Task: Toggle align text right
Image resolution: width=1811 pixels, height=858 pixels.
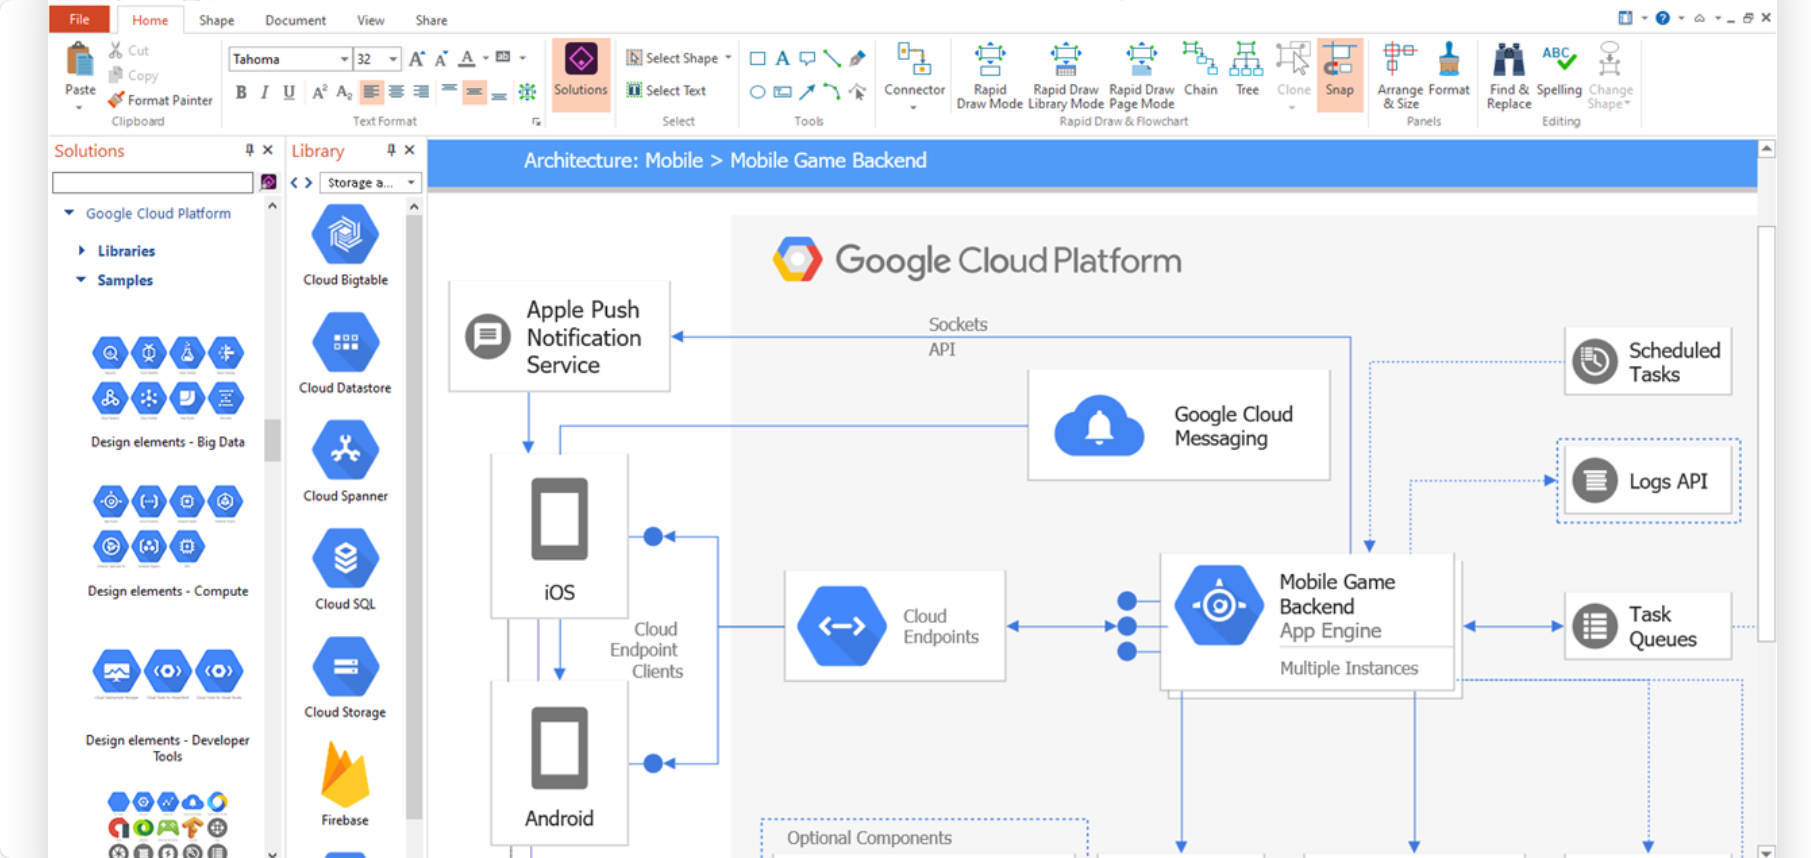Action: pos(421,92)
